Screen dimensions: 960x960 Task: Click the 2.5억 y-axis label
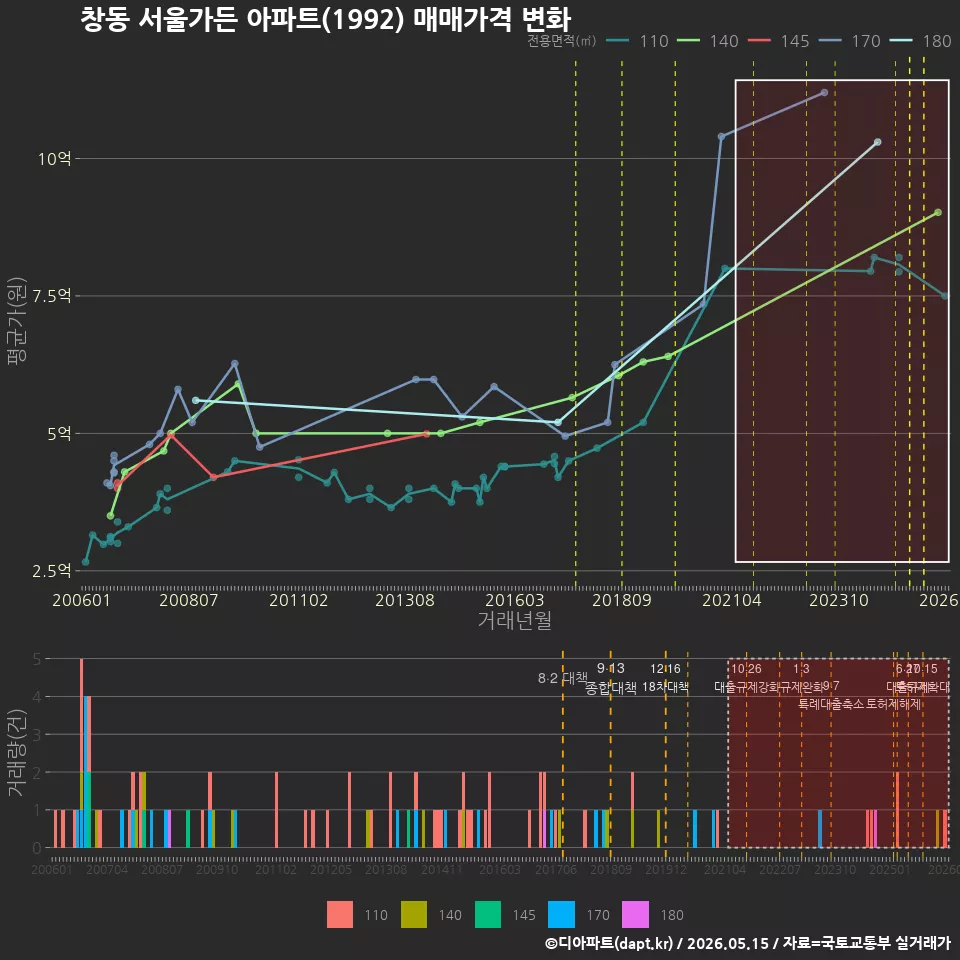(52, 571)
